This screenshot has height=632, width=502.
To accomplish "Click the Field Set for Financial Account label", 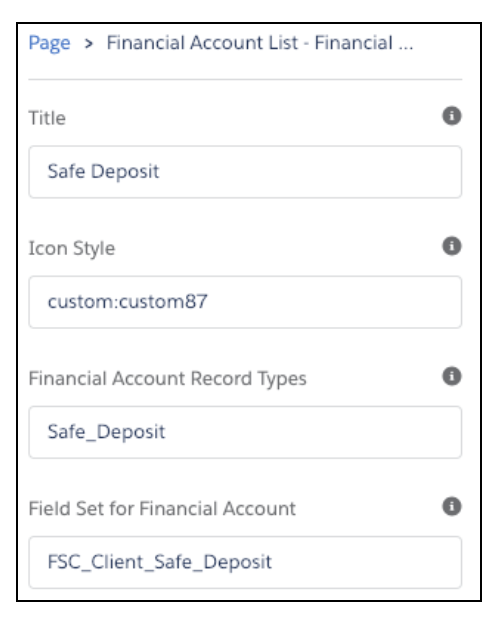I will click(162, 508).
